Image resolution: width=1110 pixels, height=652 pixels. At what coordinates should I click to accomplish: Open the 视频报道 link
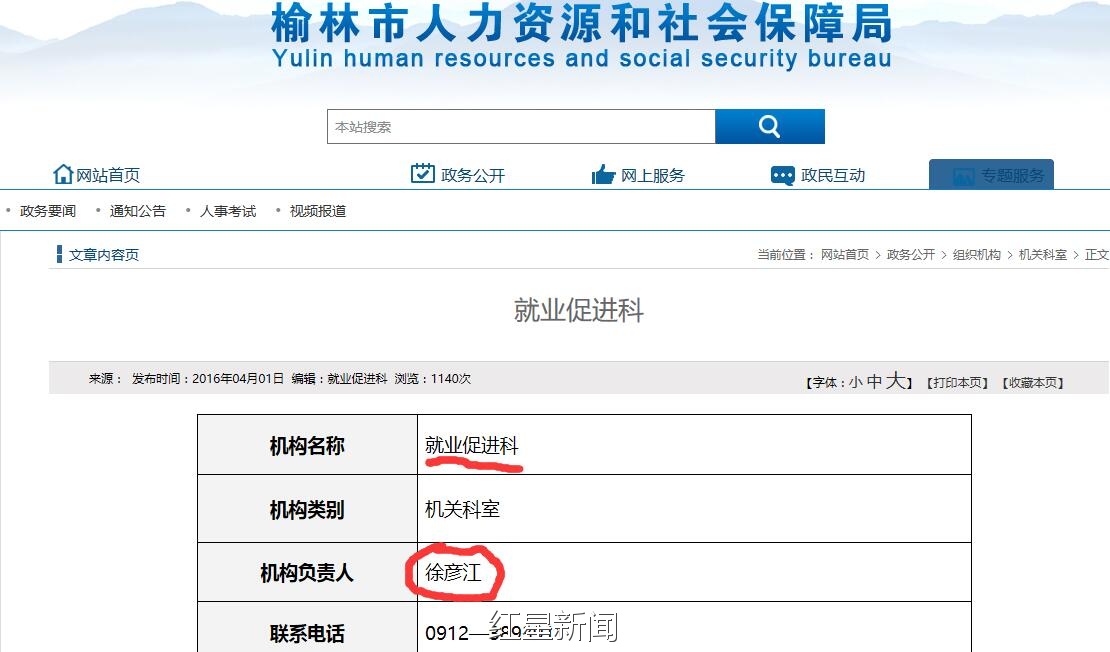click(318, 211)
